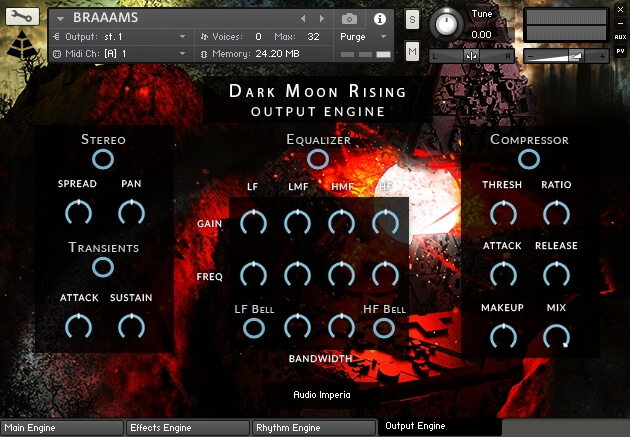
Task: Click the Output routing icon
Action: (x=56, y=37)
